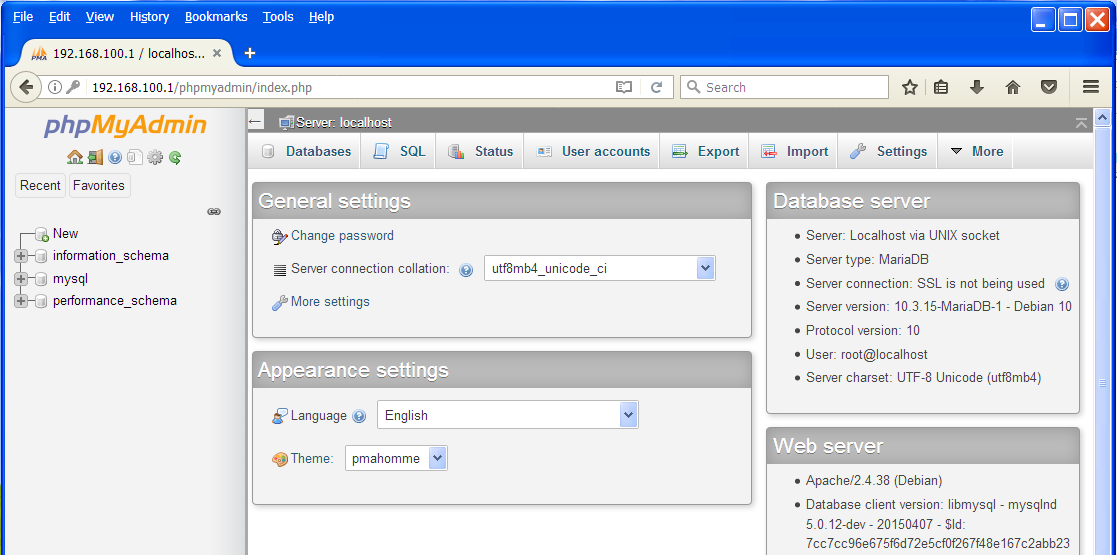Expand the mysql database node

tap(21, 279)
